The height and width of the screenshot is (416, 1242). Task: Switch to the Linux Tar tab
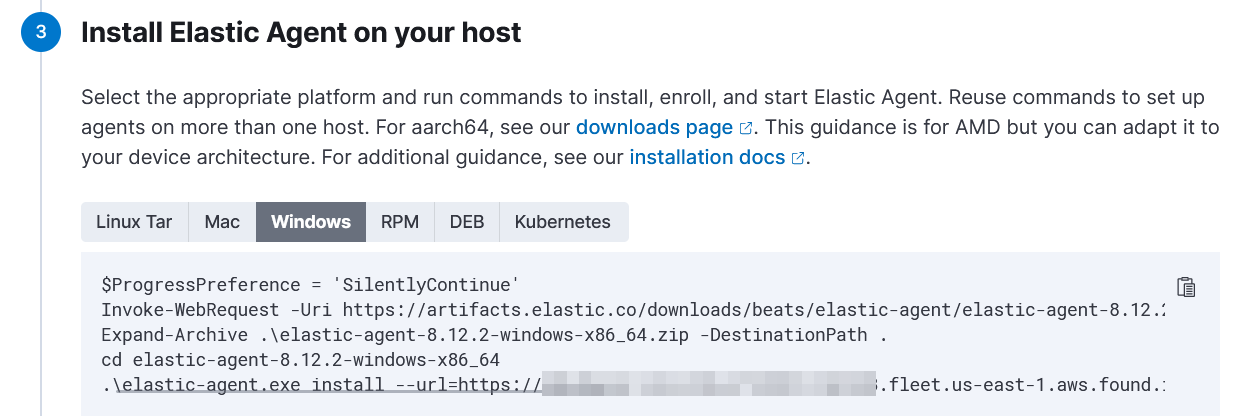(134, 222)
